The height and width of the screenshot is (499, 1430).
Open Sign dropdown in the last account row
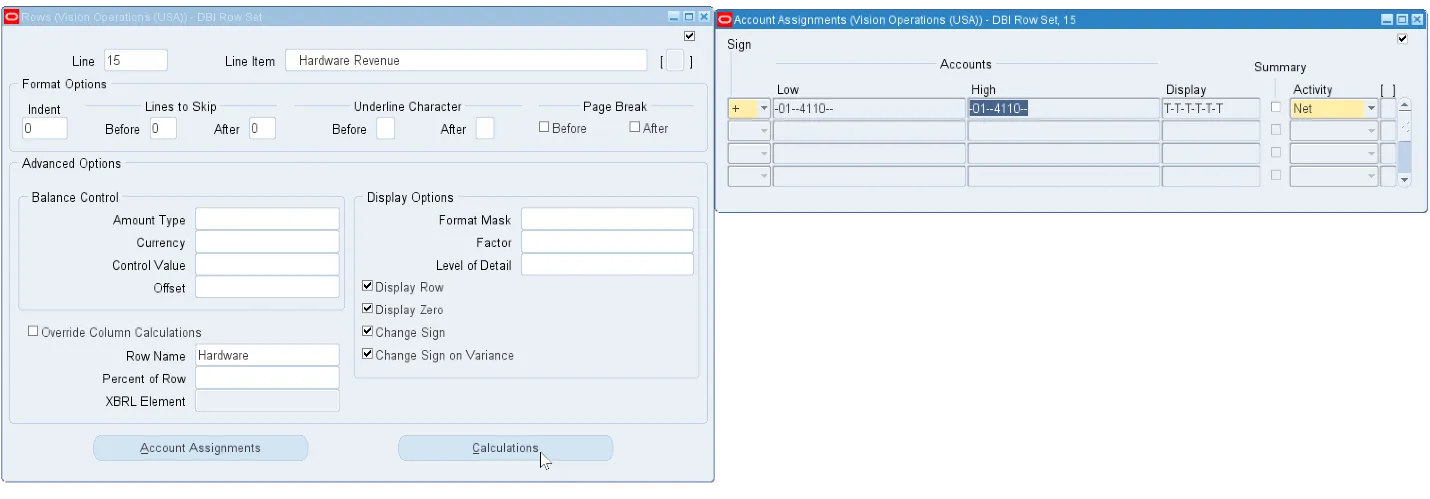tap(764, 177)
